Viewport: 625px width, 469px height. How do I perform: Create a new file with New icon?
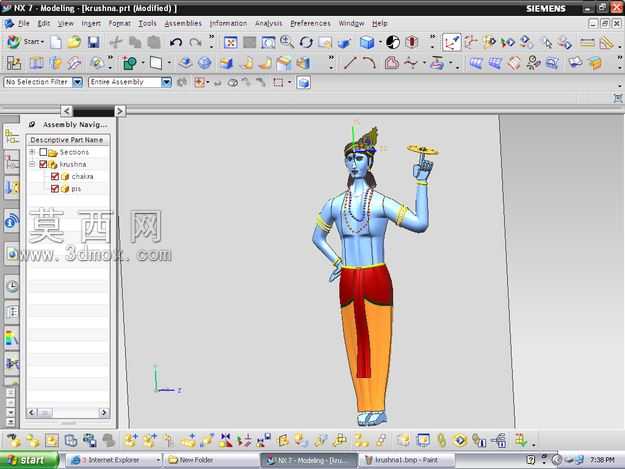56,42
